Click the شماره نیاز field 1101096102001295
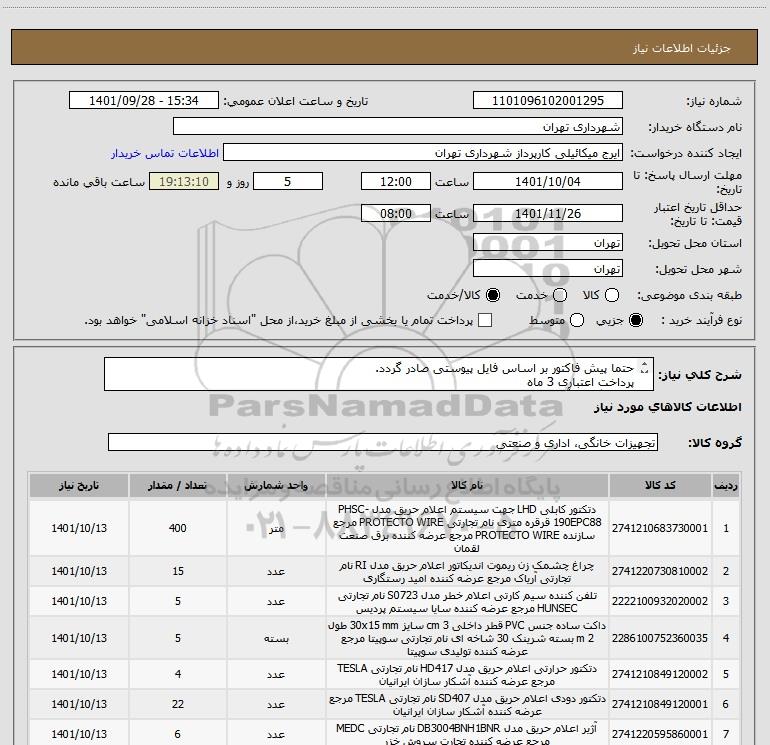770x745 pixels. [548, 101]
